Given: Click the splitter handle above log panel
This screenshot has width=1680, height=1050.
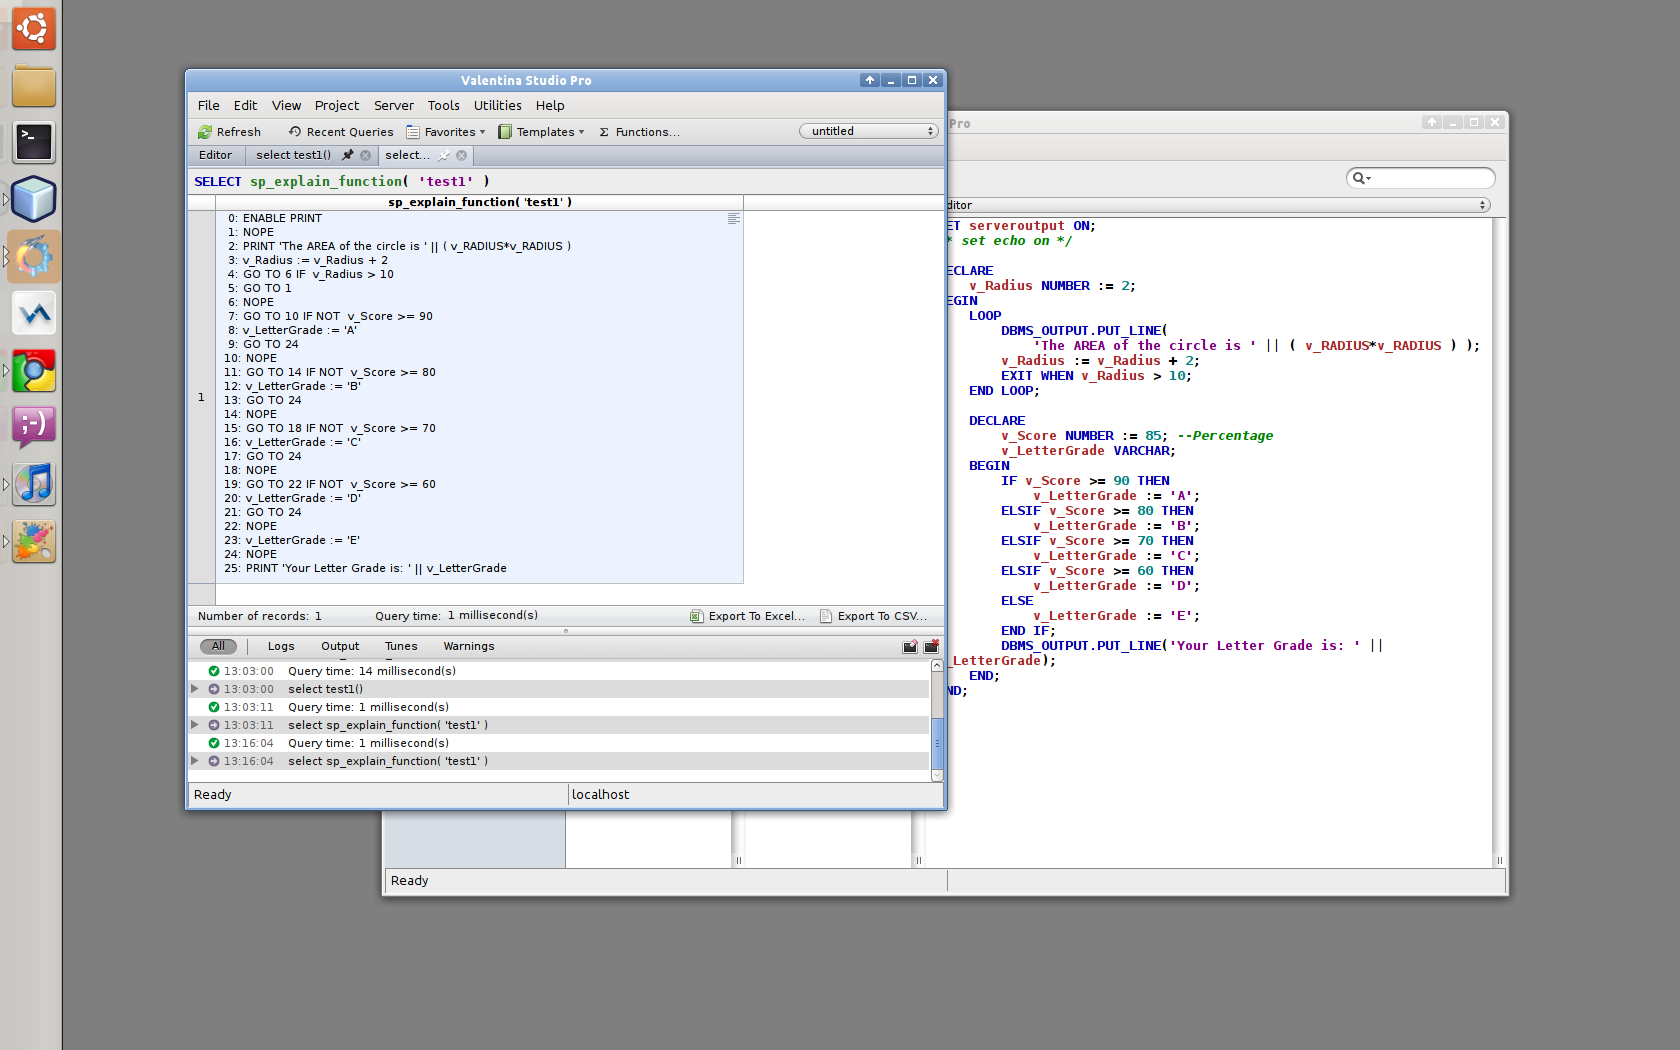Looking at the screenshot, I should coord(565,631).
